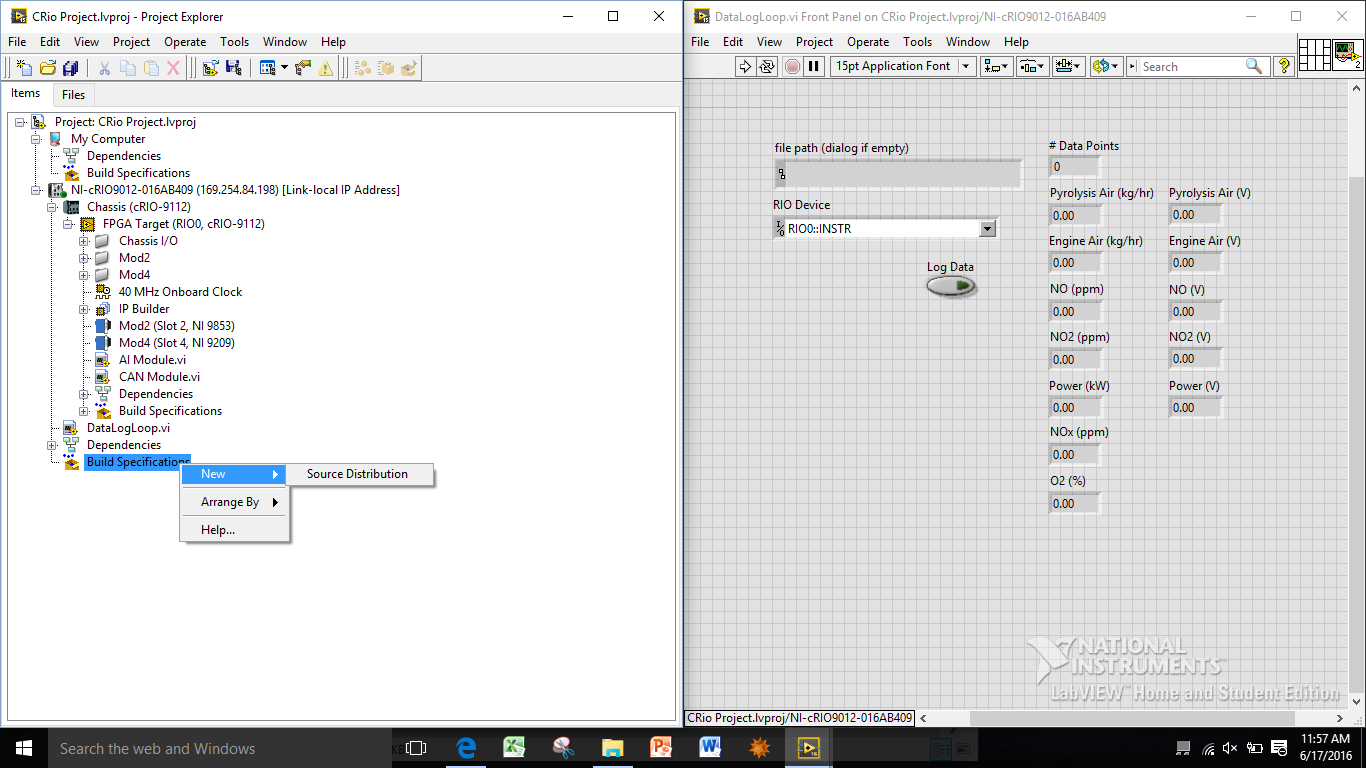Select CAN Module.vi in project tree

tap(159, 377)
